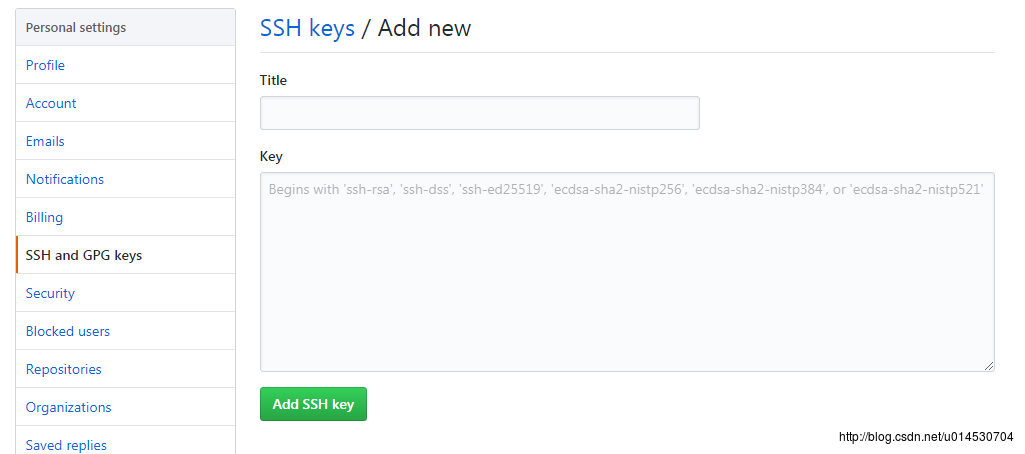1025x454 pixels.
Task: Click the Key field label
Action: pyautogui.click(x=271, y=156)
